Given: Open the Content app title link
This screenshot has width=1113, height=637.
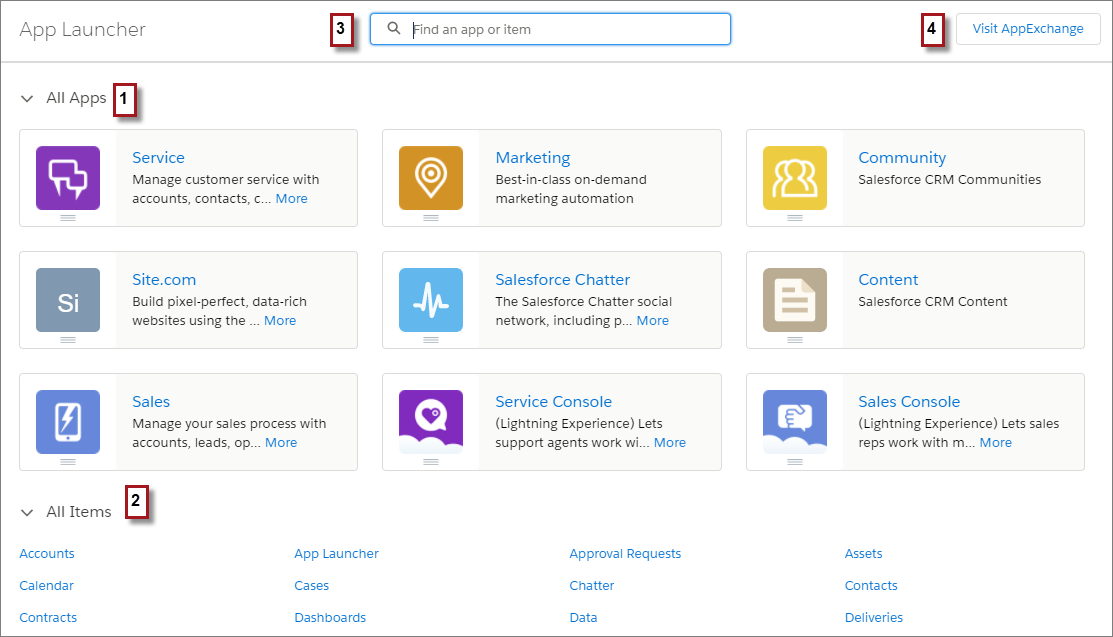Looking at the screenshot, I should [888, 280].
